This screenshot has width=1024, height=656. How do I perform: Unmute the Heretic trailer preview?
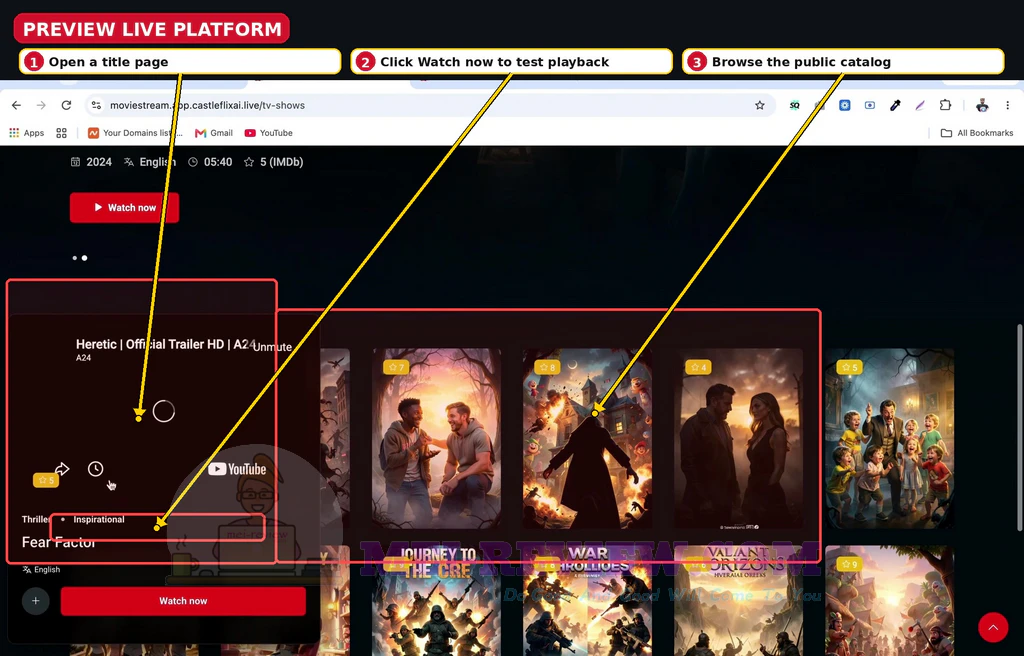coord(272,347)
